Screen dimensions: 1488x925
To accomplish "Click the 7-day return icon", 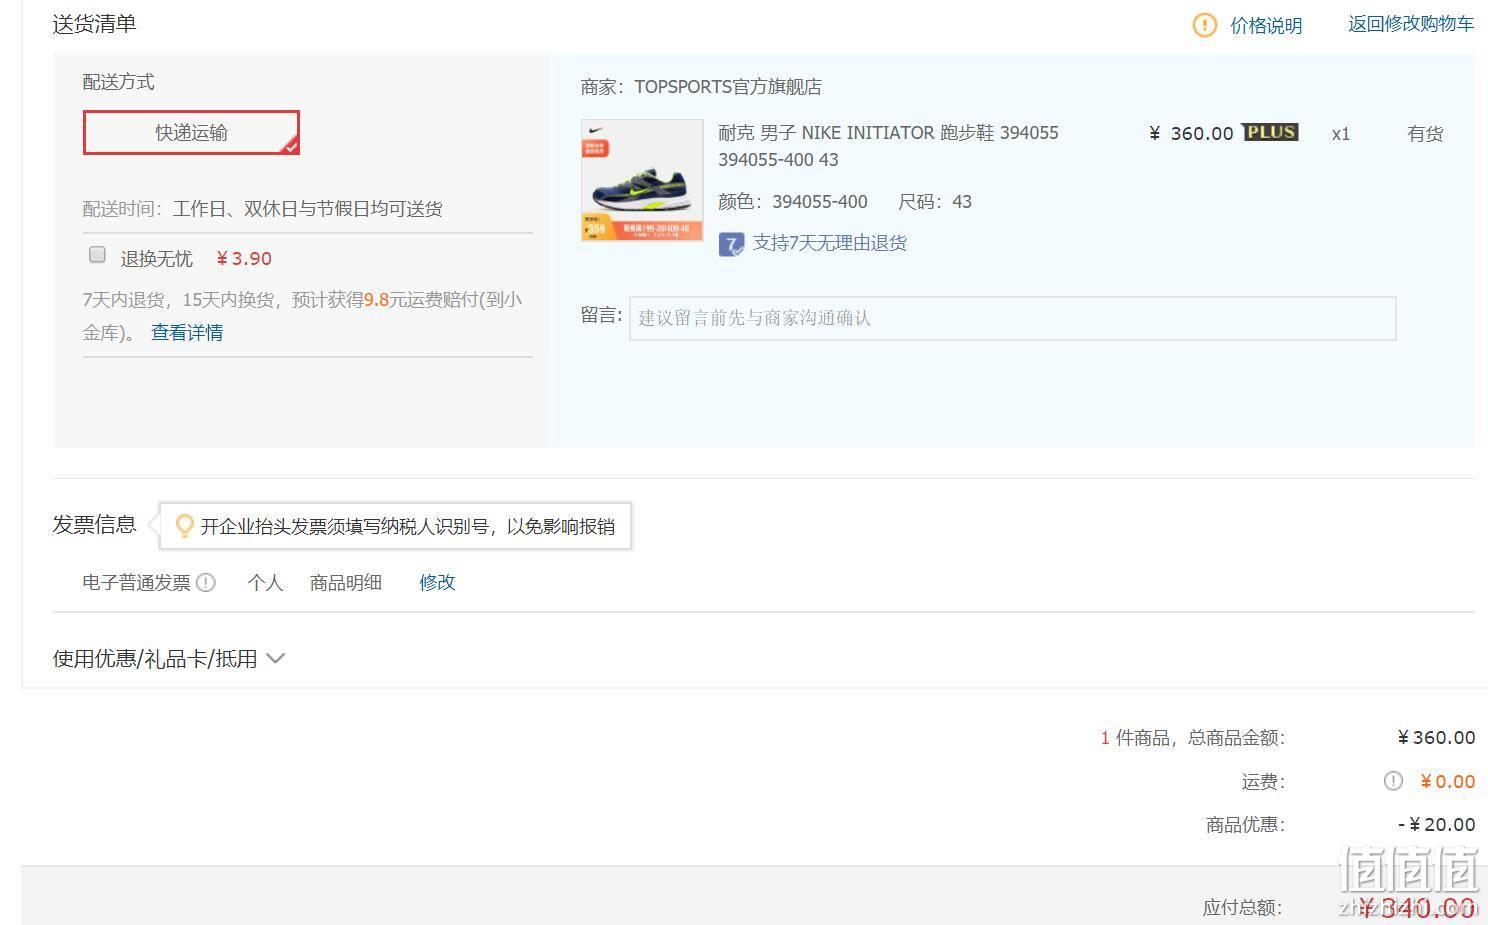I will tap(731, 244).
